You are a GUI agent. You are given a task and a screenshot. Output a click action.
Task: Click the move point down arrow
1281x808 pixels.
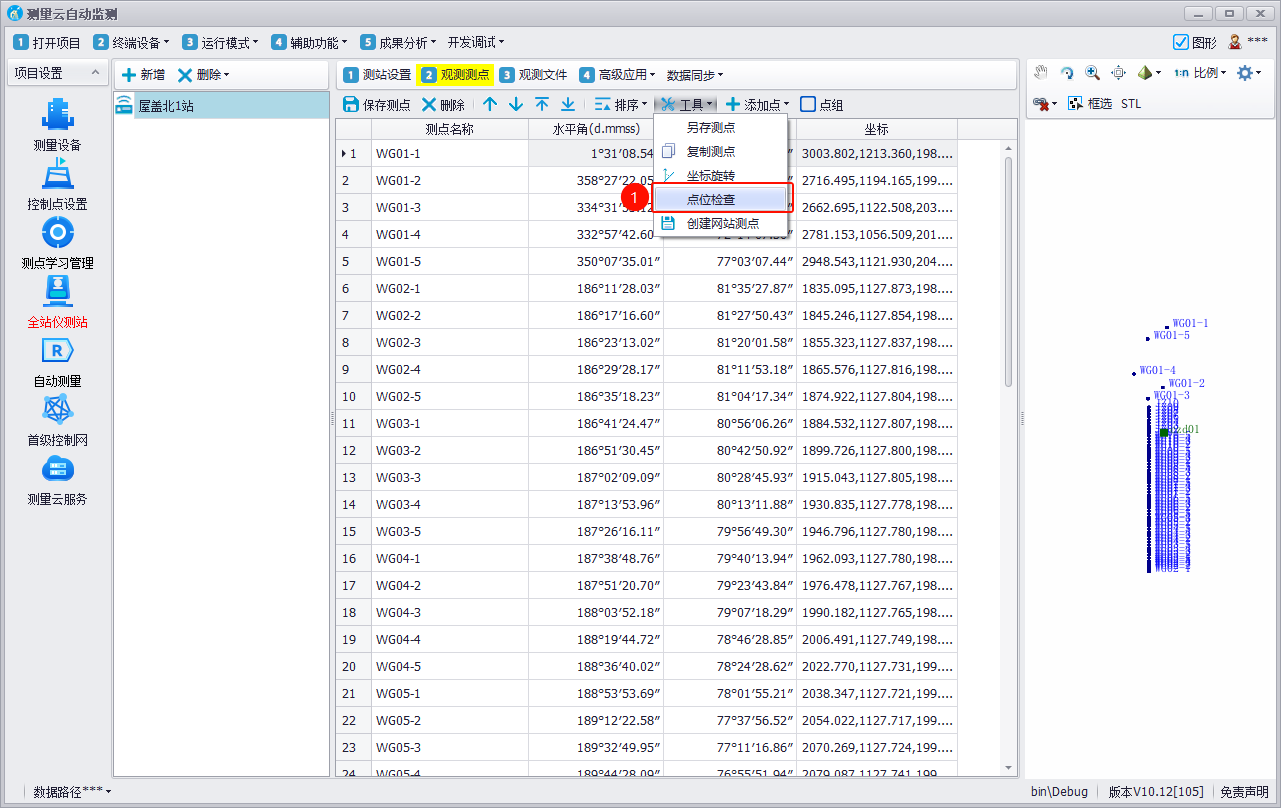click(516, 104)
